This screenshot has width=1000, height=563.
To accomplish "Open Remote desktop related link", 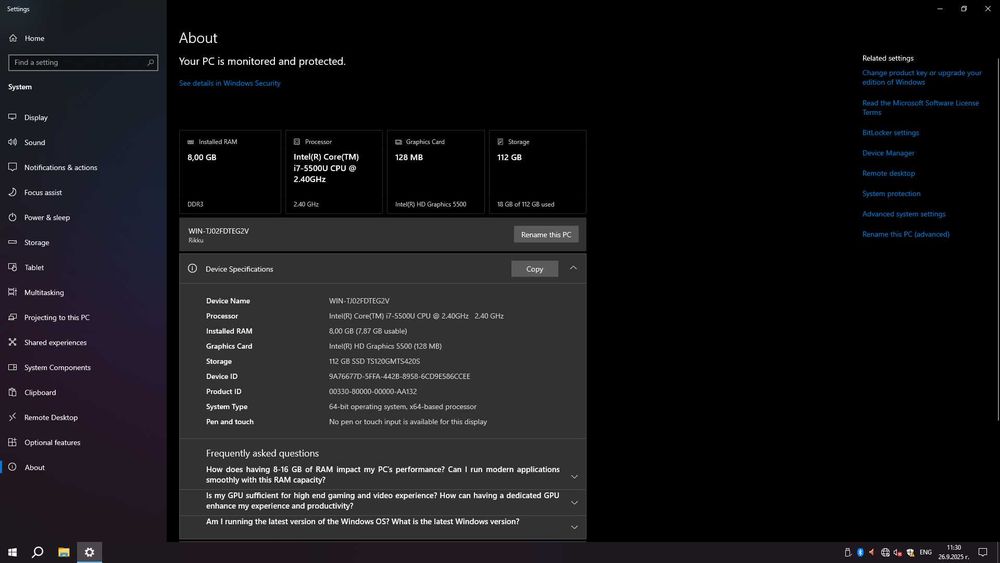I will click(888, 173).
